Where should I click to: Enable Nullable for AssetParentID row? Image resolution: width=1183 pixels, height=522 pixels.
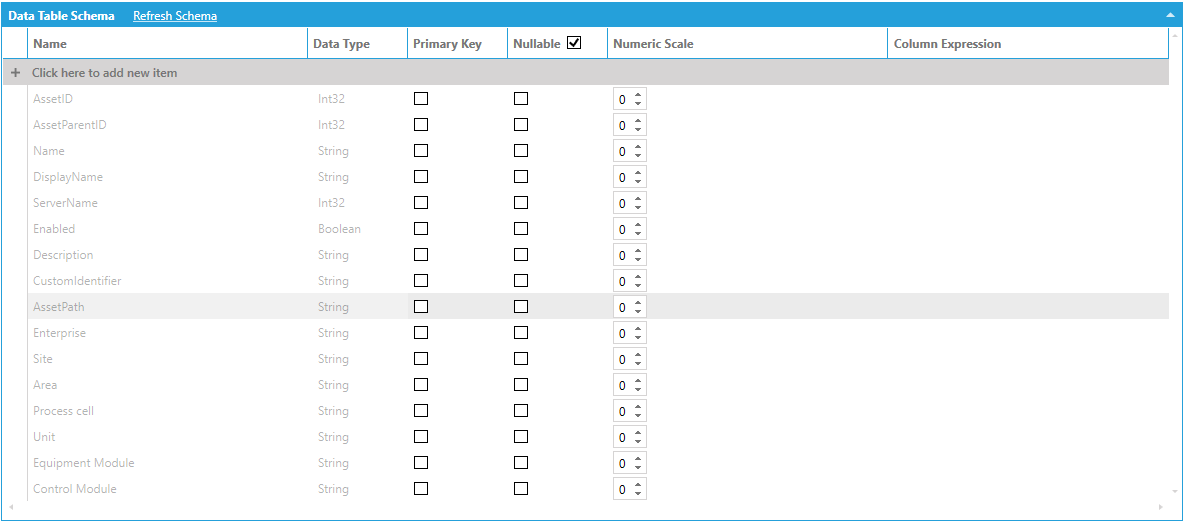point(521,125)
